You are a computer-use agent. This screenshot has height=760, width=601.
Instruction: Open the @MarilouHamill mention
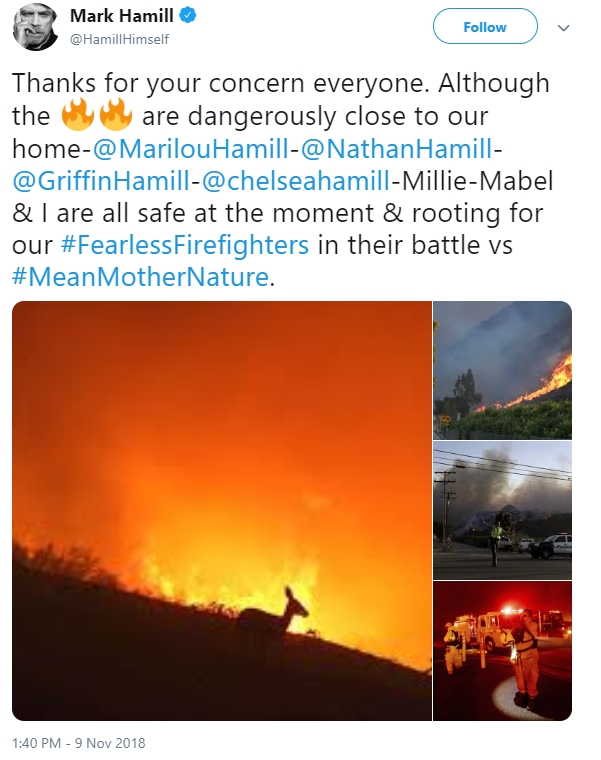(x=190, y=148)
